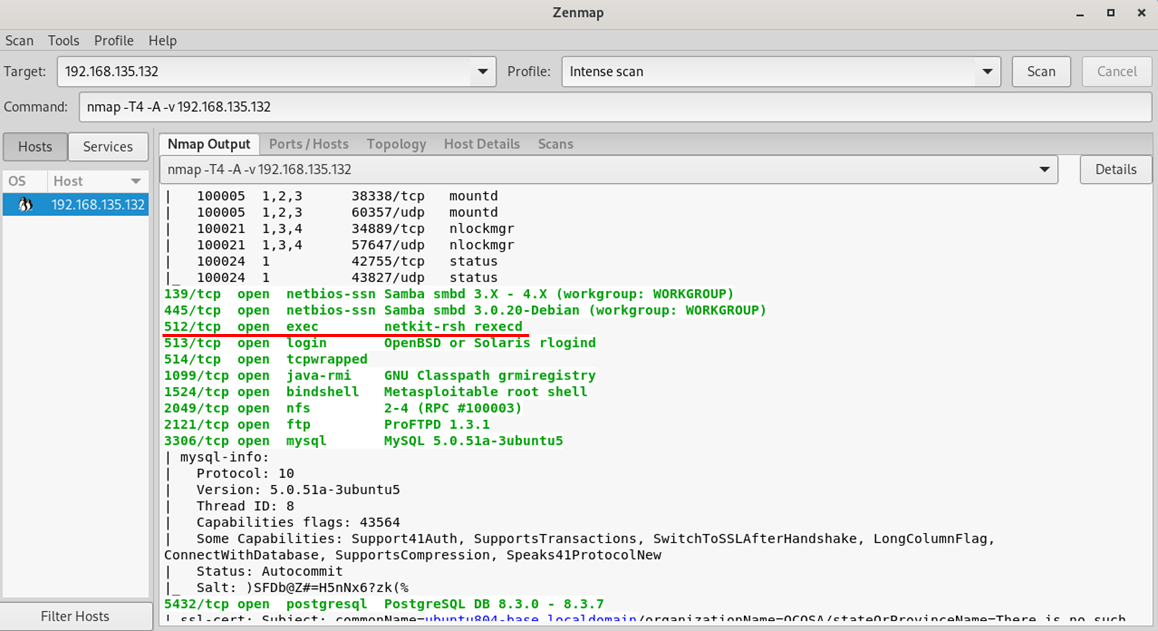Select host 192.168.135.132 in the host list
The image size is (1158, 631).
pos(75,205)
